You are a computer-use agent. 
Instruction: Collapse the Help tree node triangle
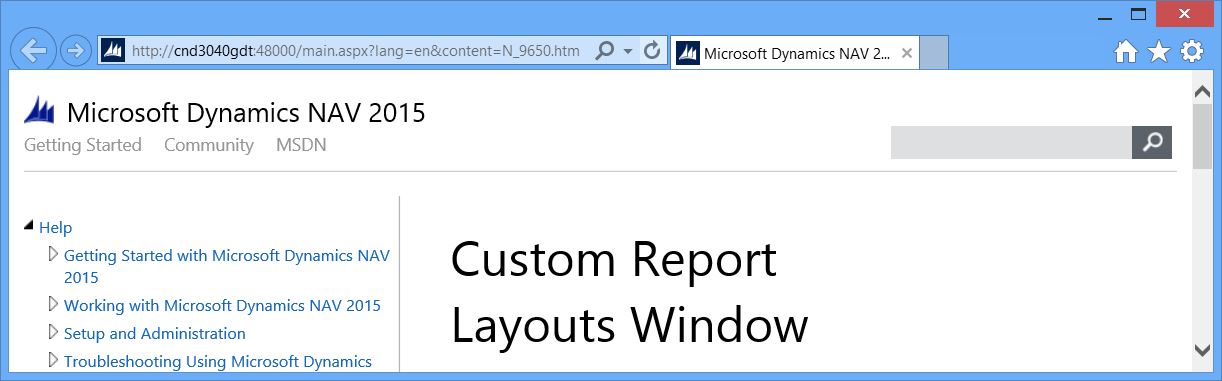coord(29,226)
